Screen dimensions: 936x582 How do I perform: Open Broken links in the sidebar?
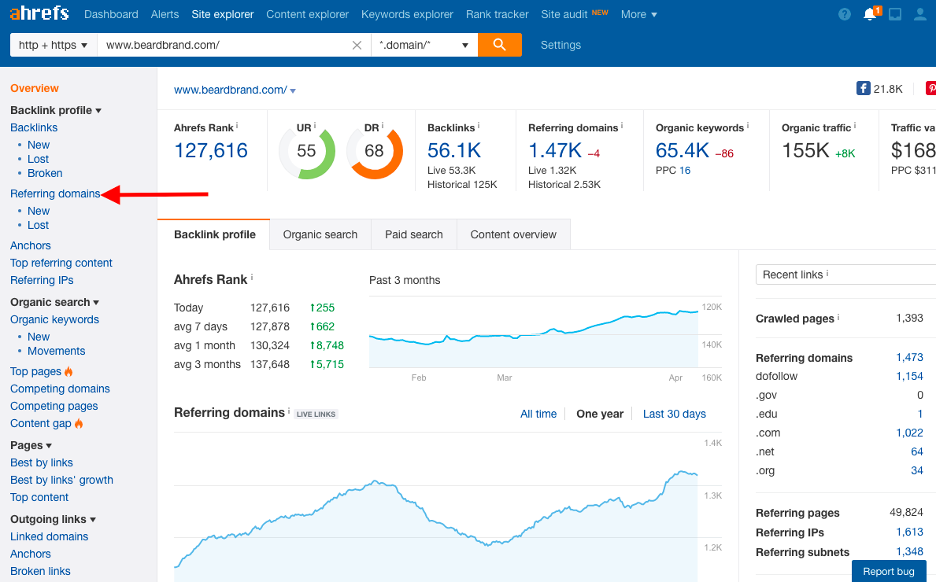tap(40, 571)
